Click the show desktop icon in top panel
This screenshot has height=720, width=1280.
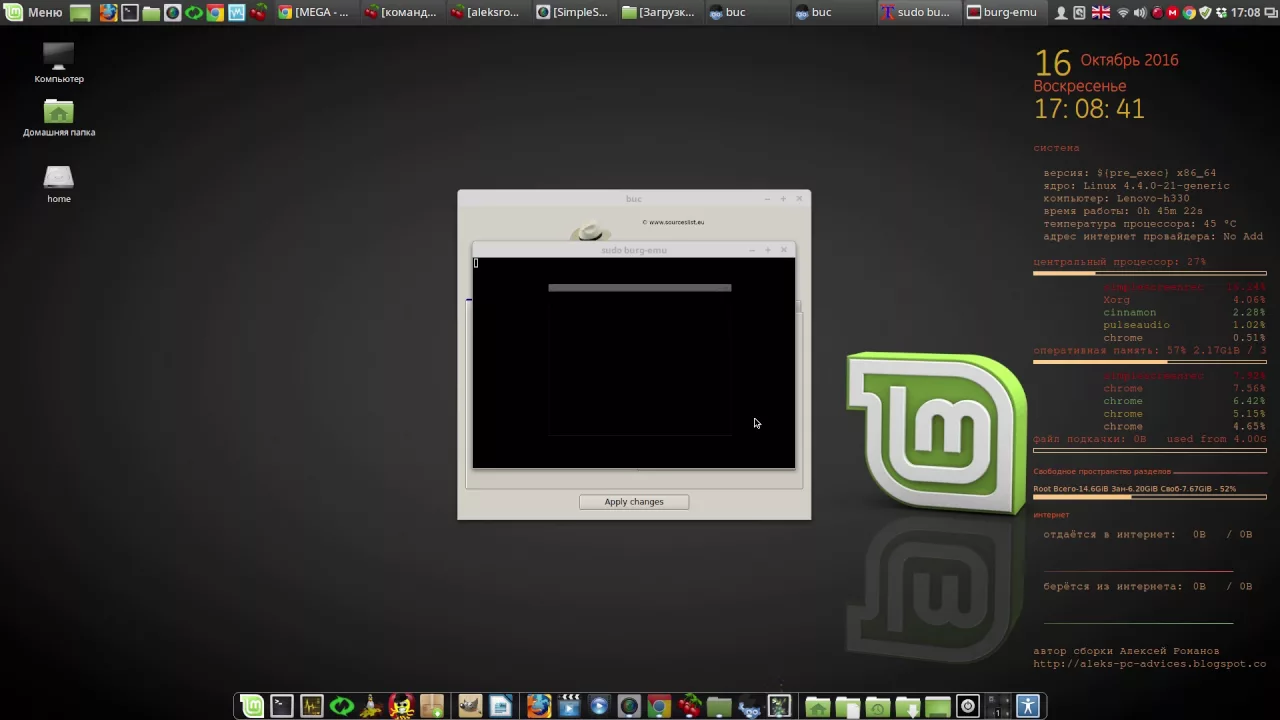(x=80, y=13)
